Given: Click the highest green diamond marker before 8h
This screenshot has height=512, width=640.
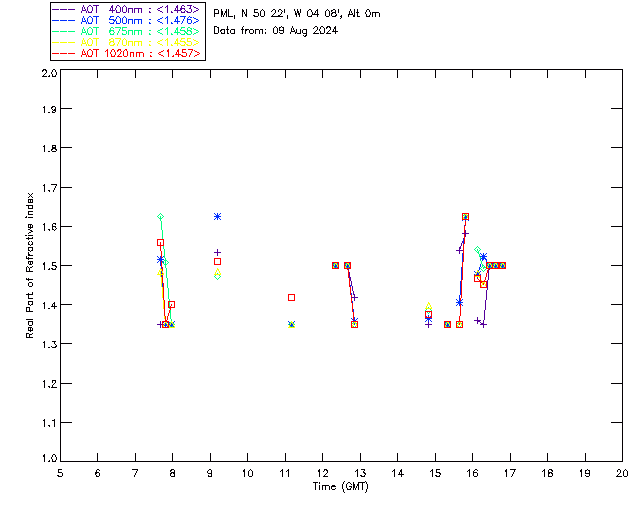Looking at the screenshot, I should coord(160,216).
